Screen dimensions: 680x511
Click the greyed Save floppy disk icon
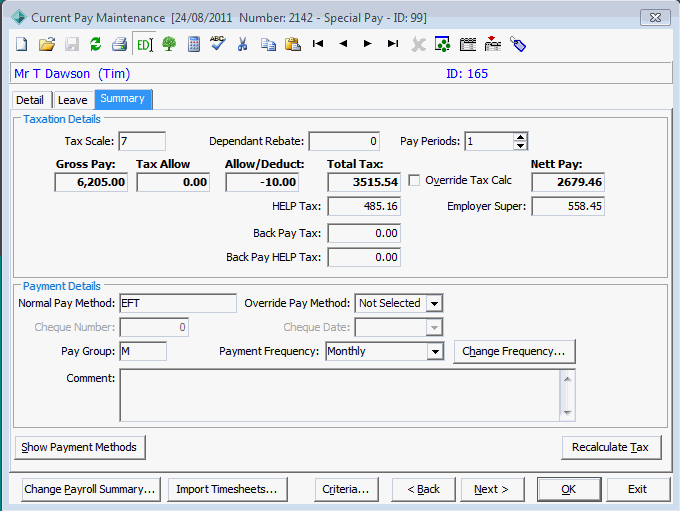(72, 44)
